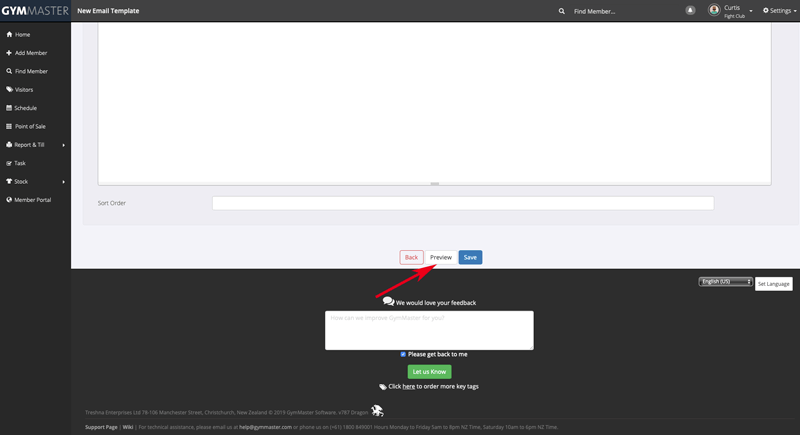Click inside the Sort Order field
This screenshot has width=800, height=435.
pos(463,203)
